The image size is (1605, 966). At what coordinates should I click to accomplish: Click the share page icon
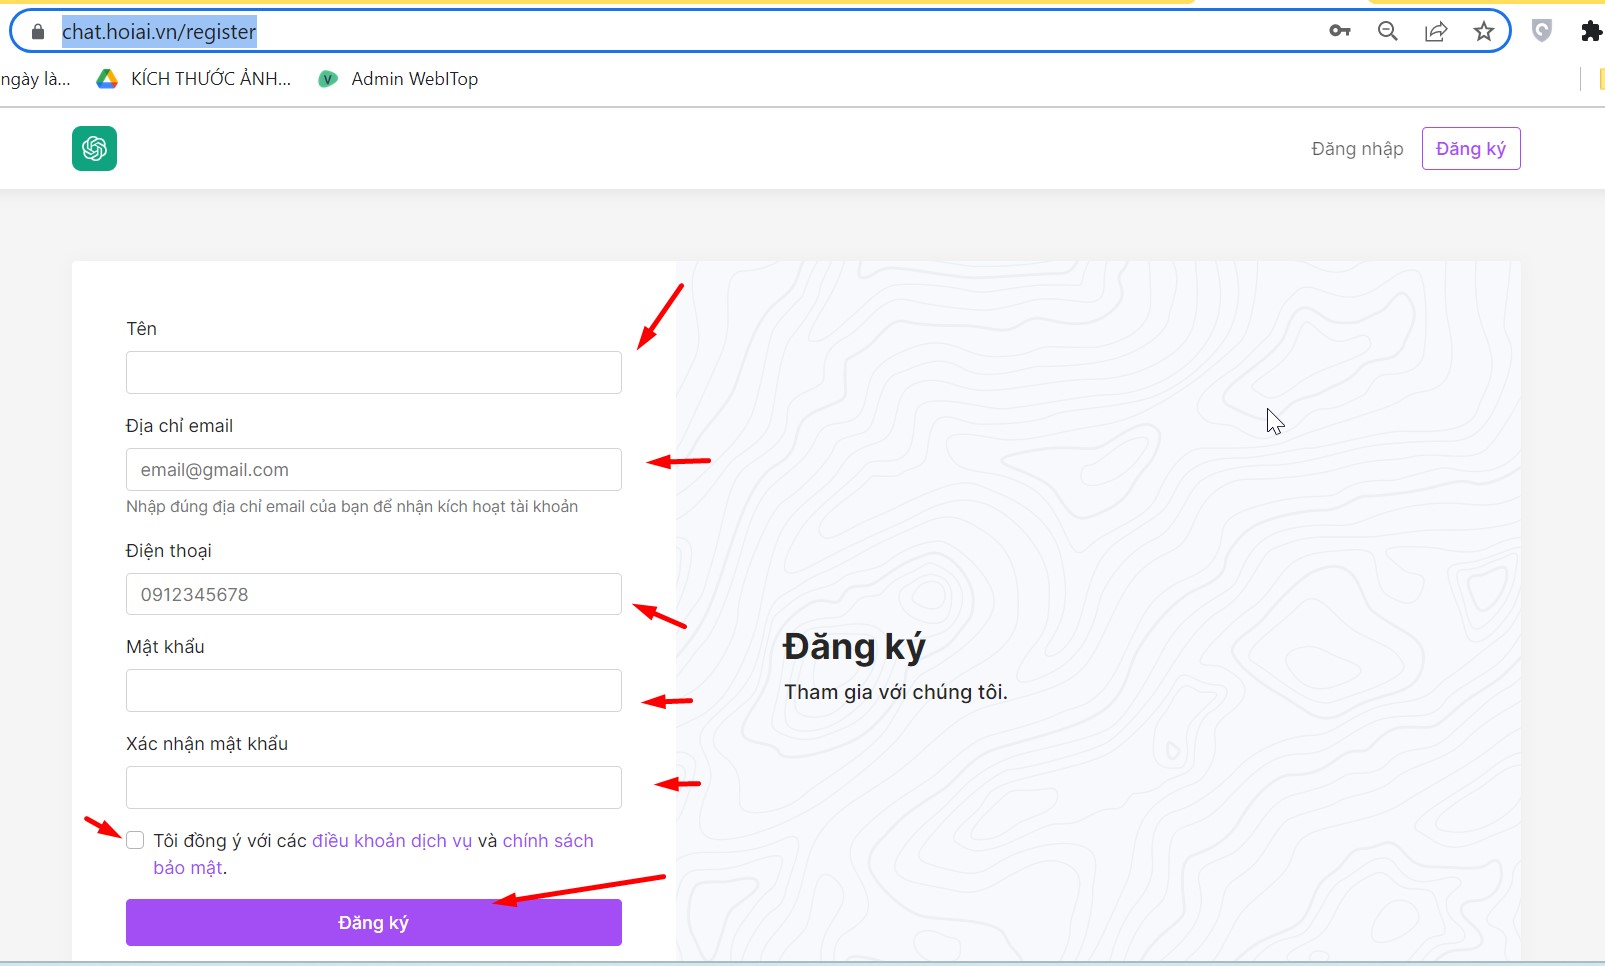(1436, 31)
